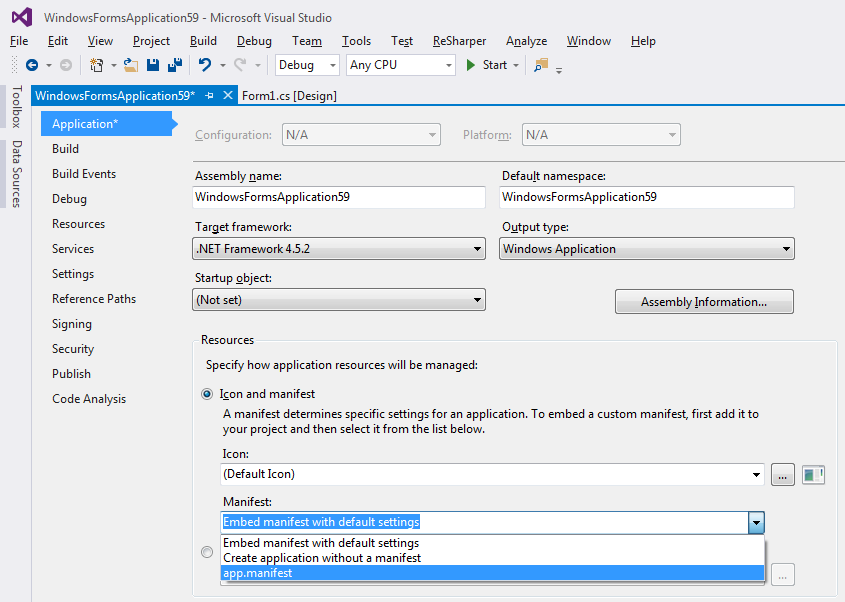Image resolution: width=845 pixels, height=602 pixels.
Task: Click the Open File folder icon
Action: click(131, 65)
